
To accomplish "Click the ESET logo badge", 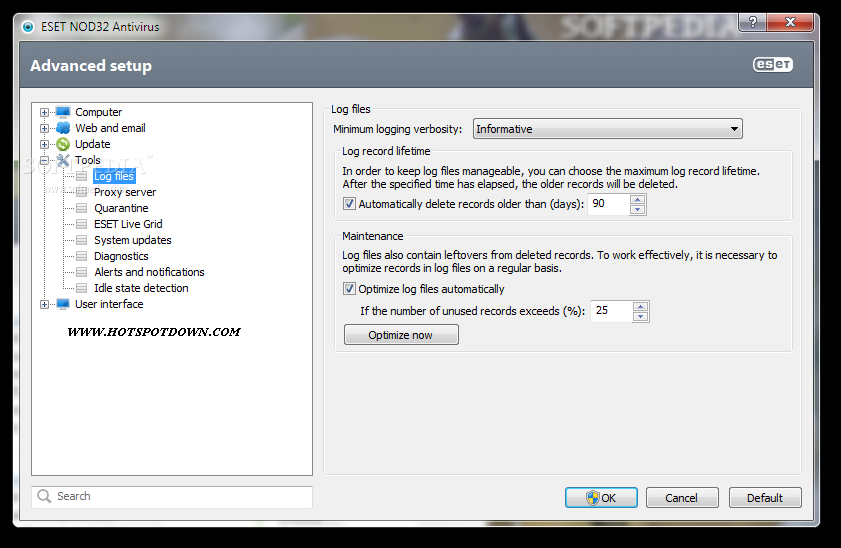I will pyautogui.click(x=773, y=65).
